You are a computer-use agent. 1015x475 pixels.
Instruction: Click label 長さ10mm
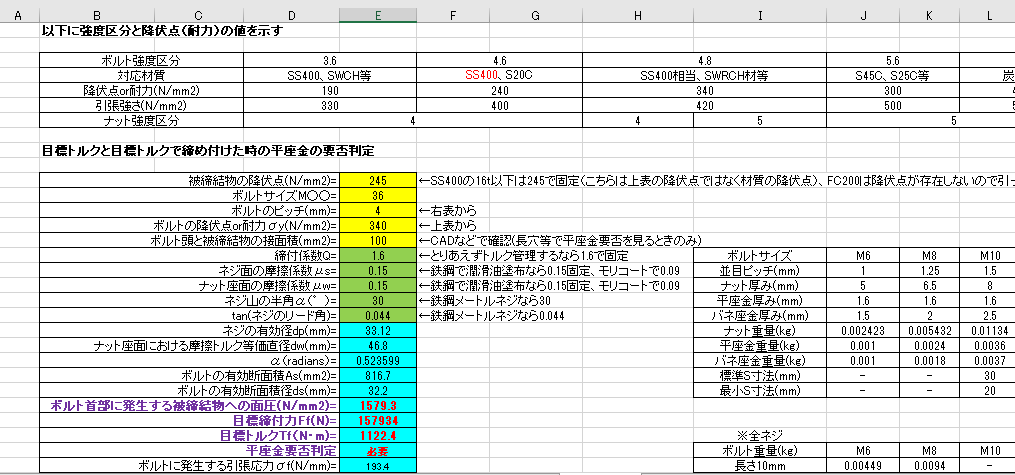coord(759,465)
